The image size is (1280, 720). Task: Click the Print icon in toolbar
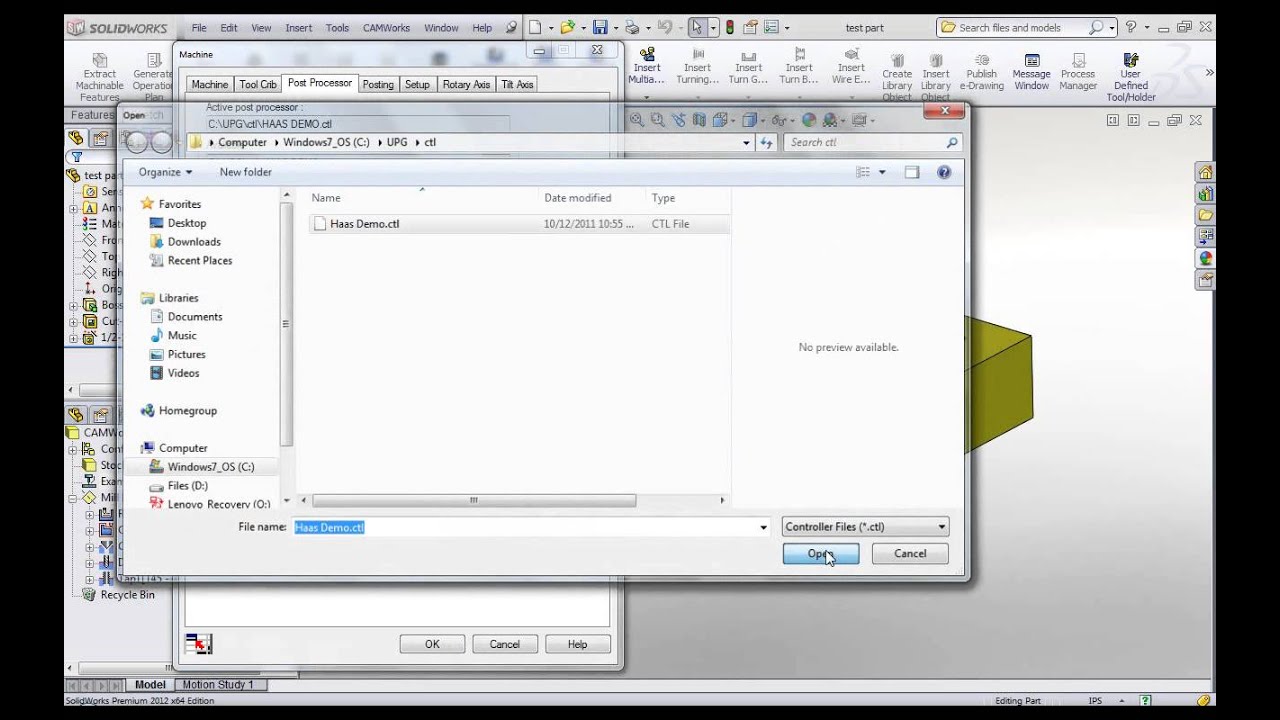(x=632, y=28)
